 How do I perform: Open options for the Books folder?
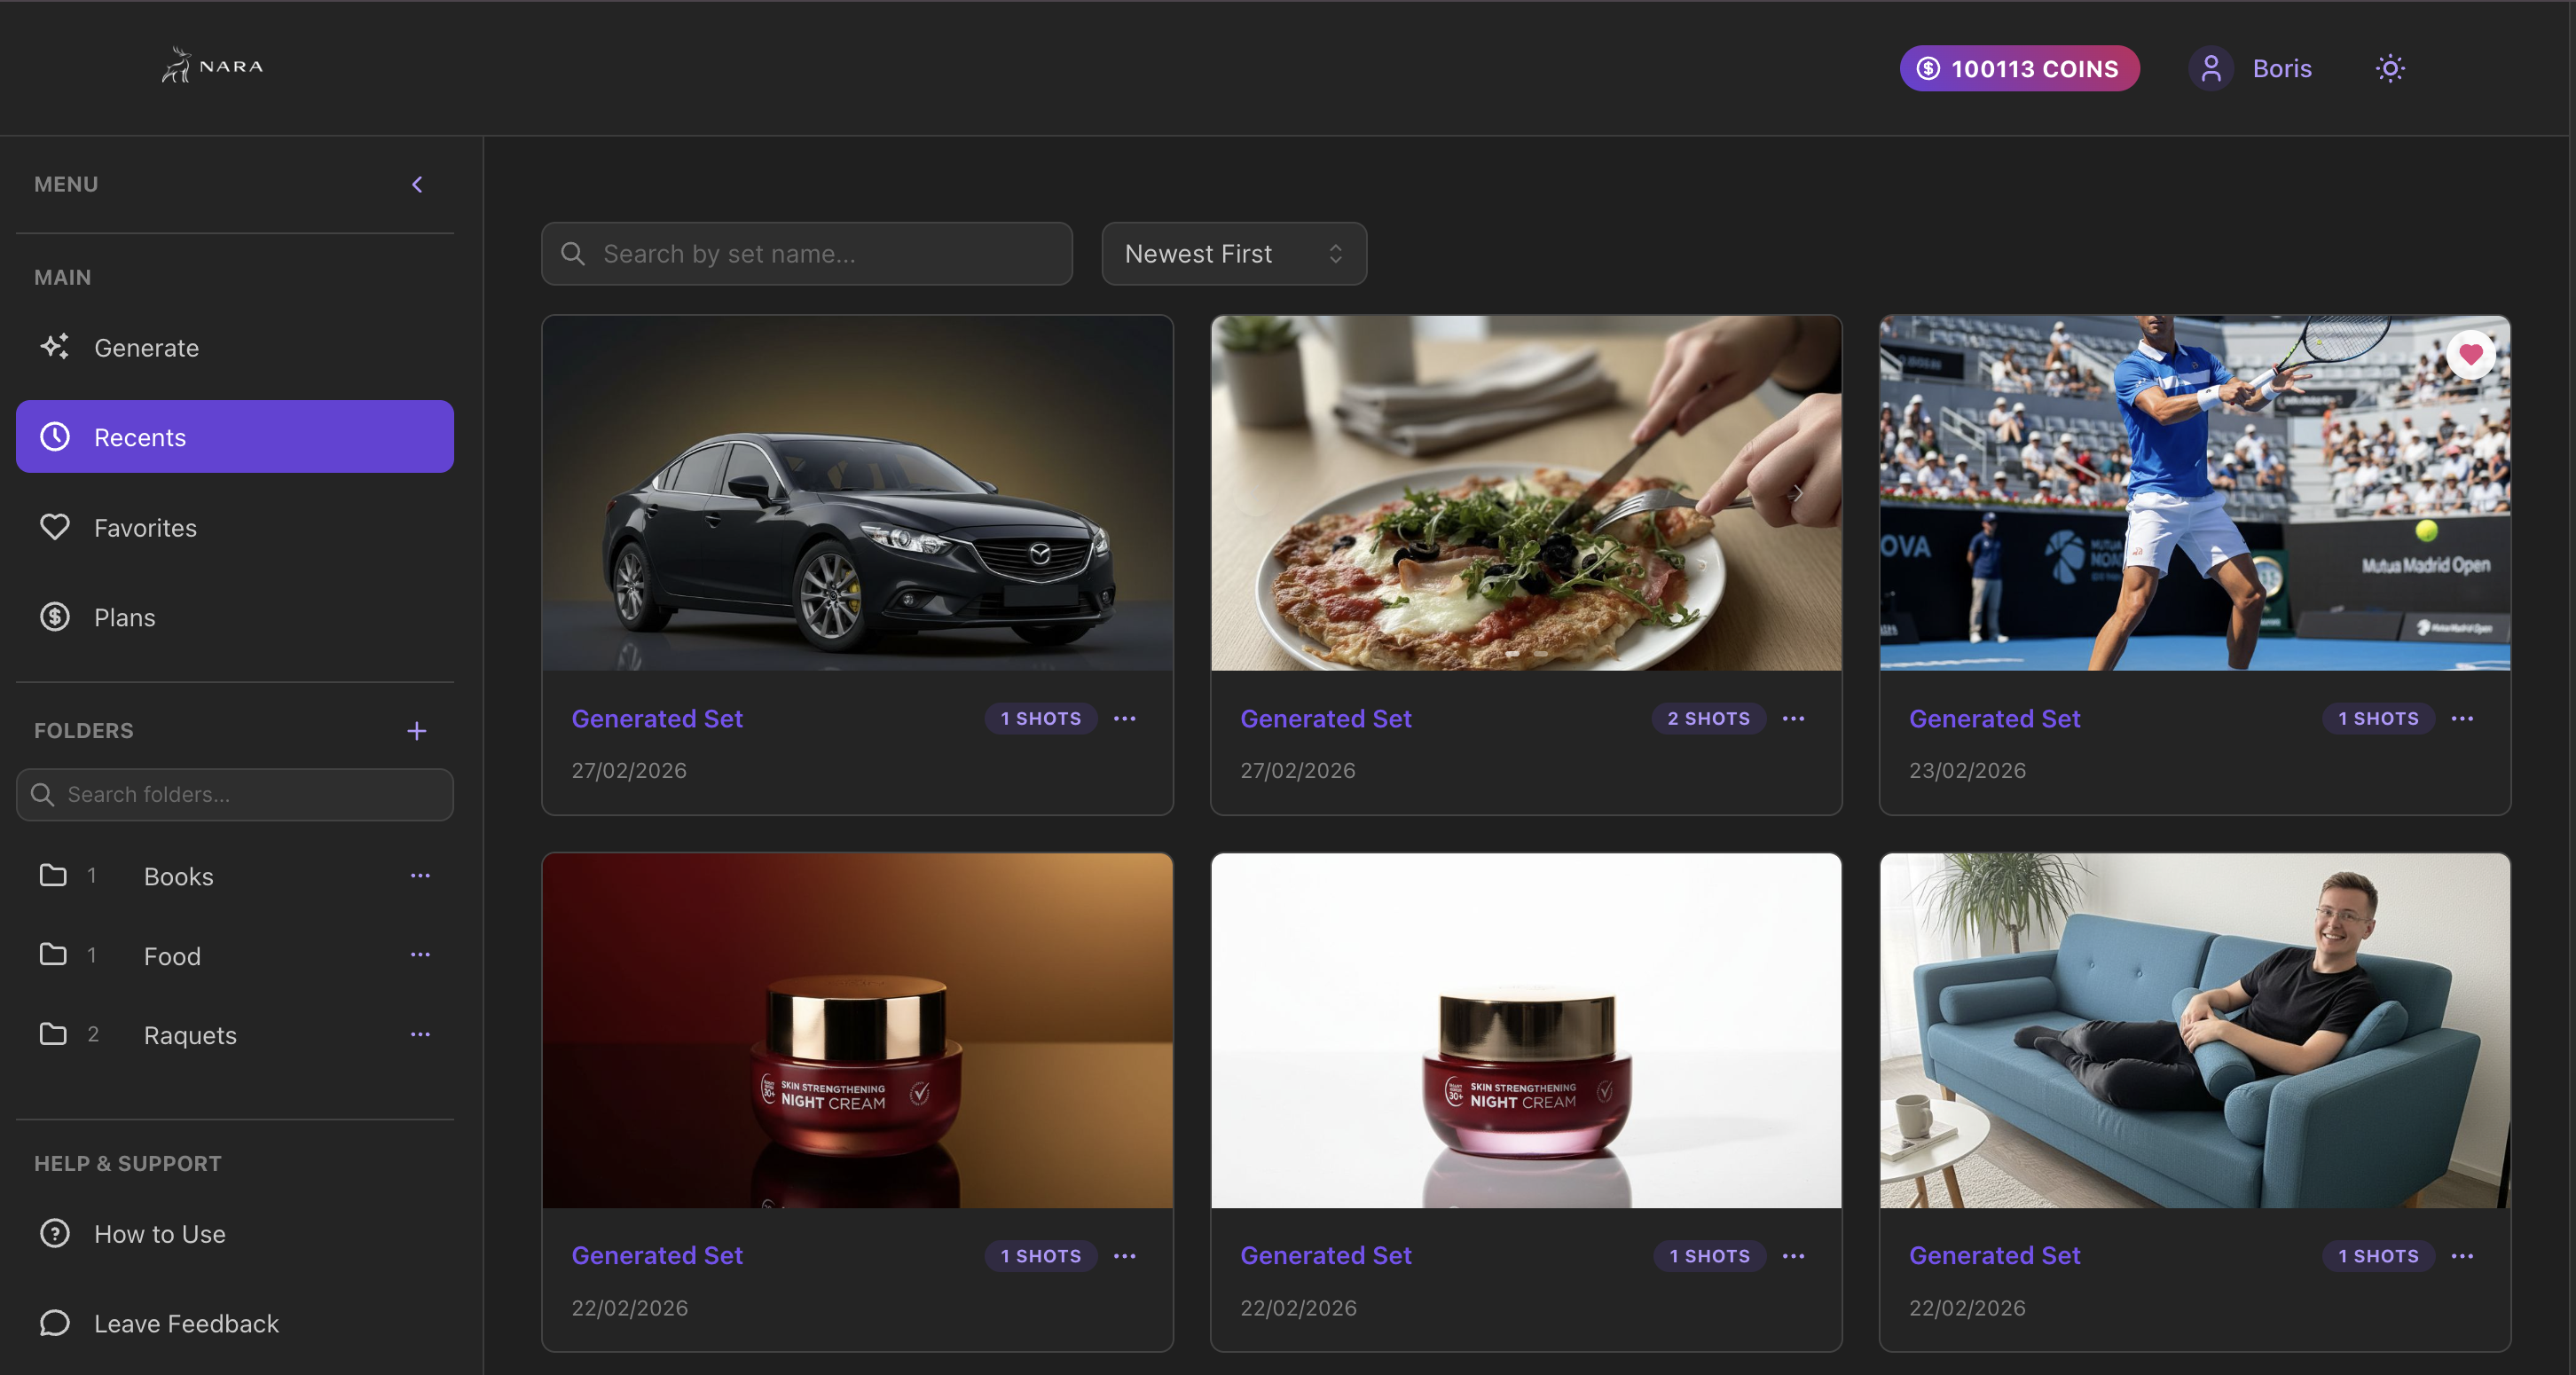pos(420,876)
